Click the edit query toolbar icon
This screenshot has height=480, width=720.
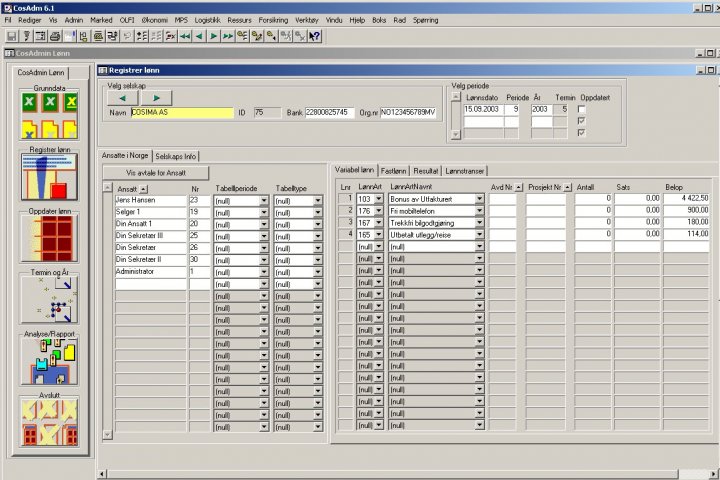pos(257,36)
